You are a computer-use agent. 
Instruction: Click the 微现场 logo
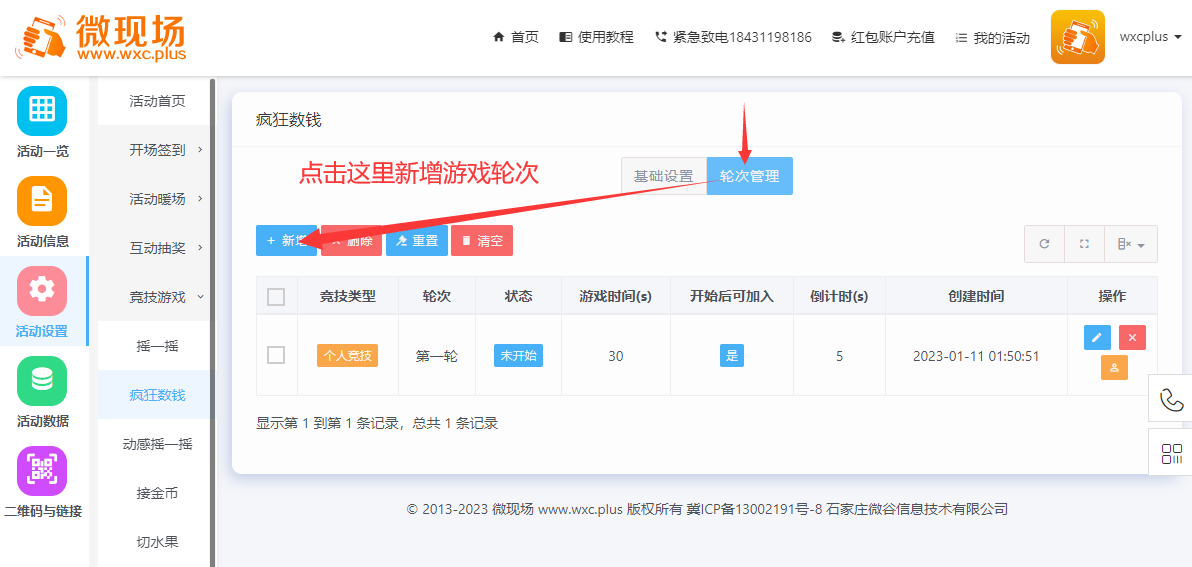coord(100,36)
